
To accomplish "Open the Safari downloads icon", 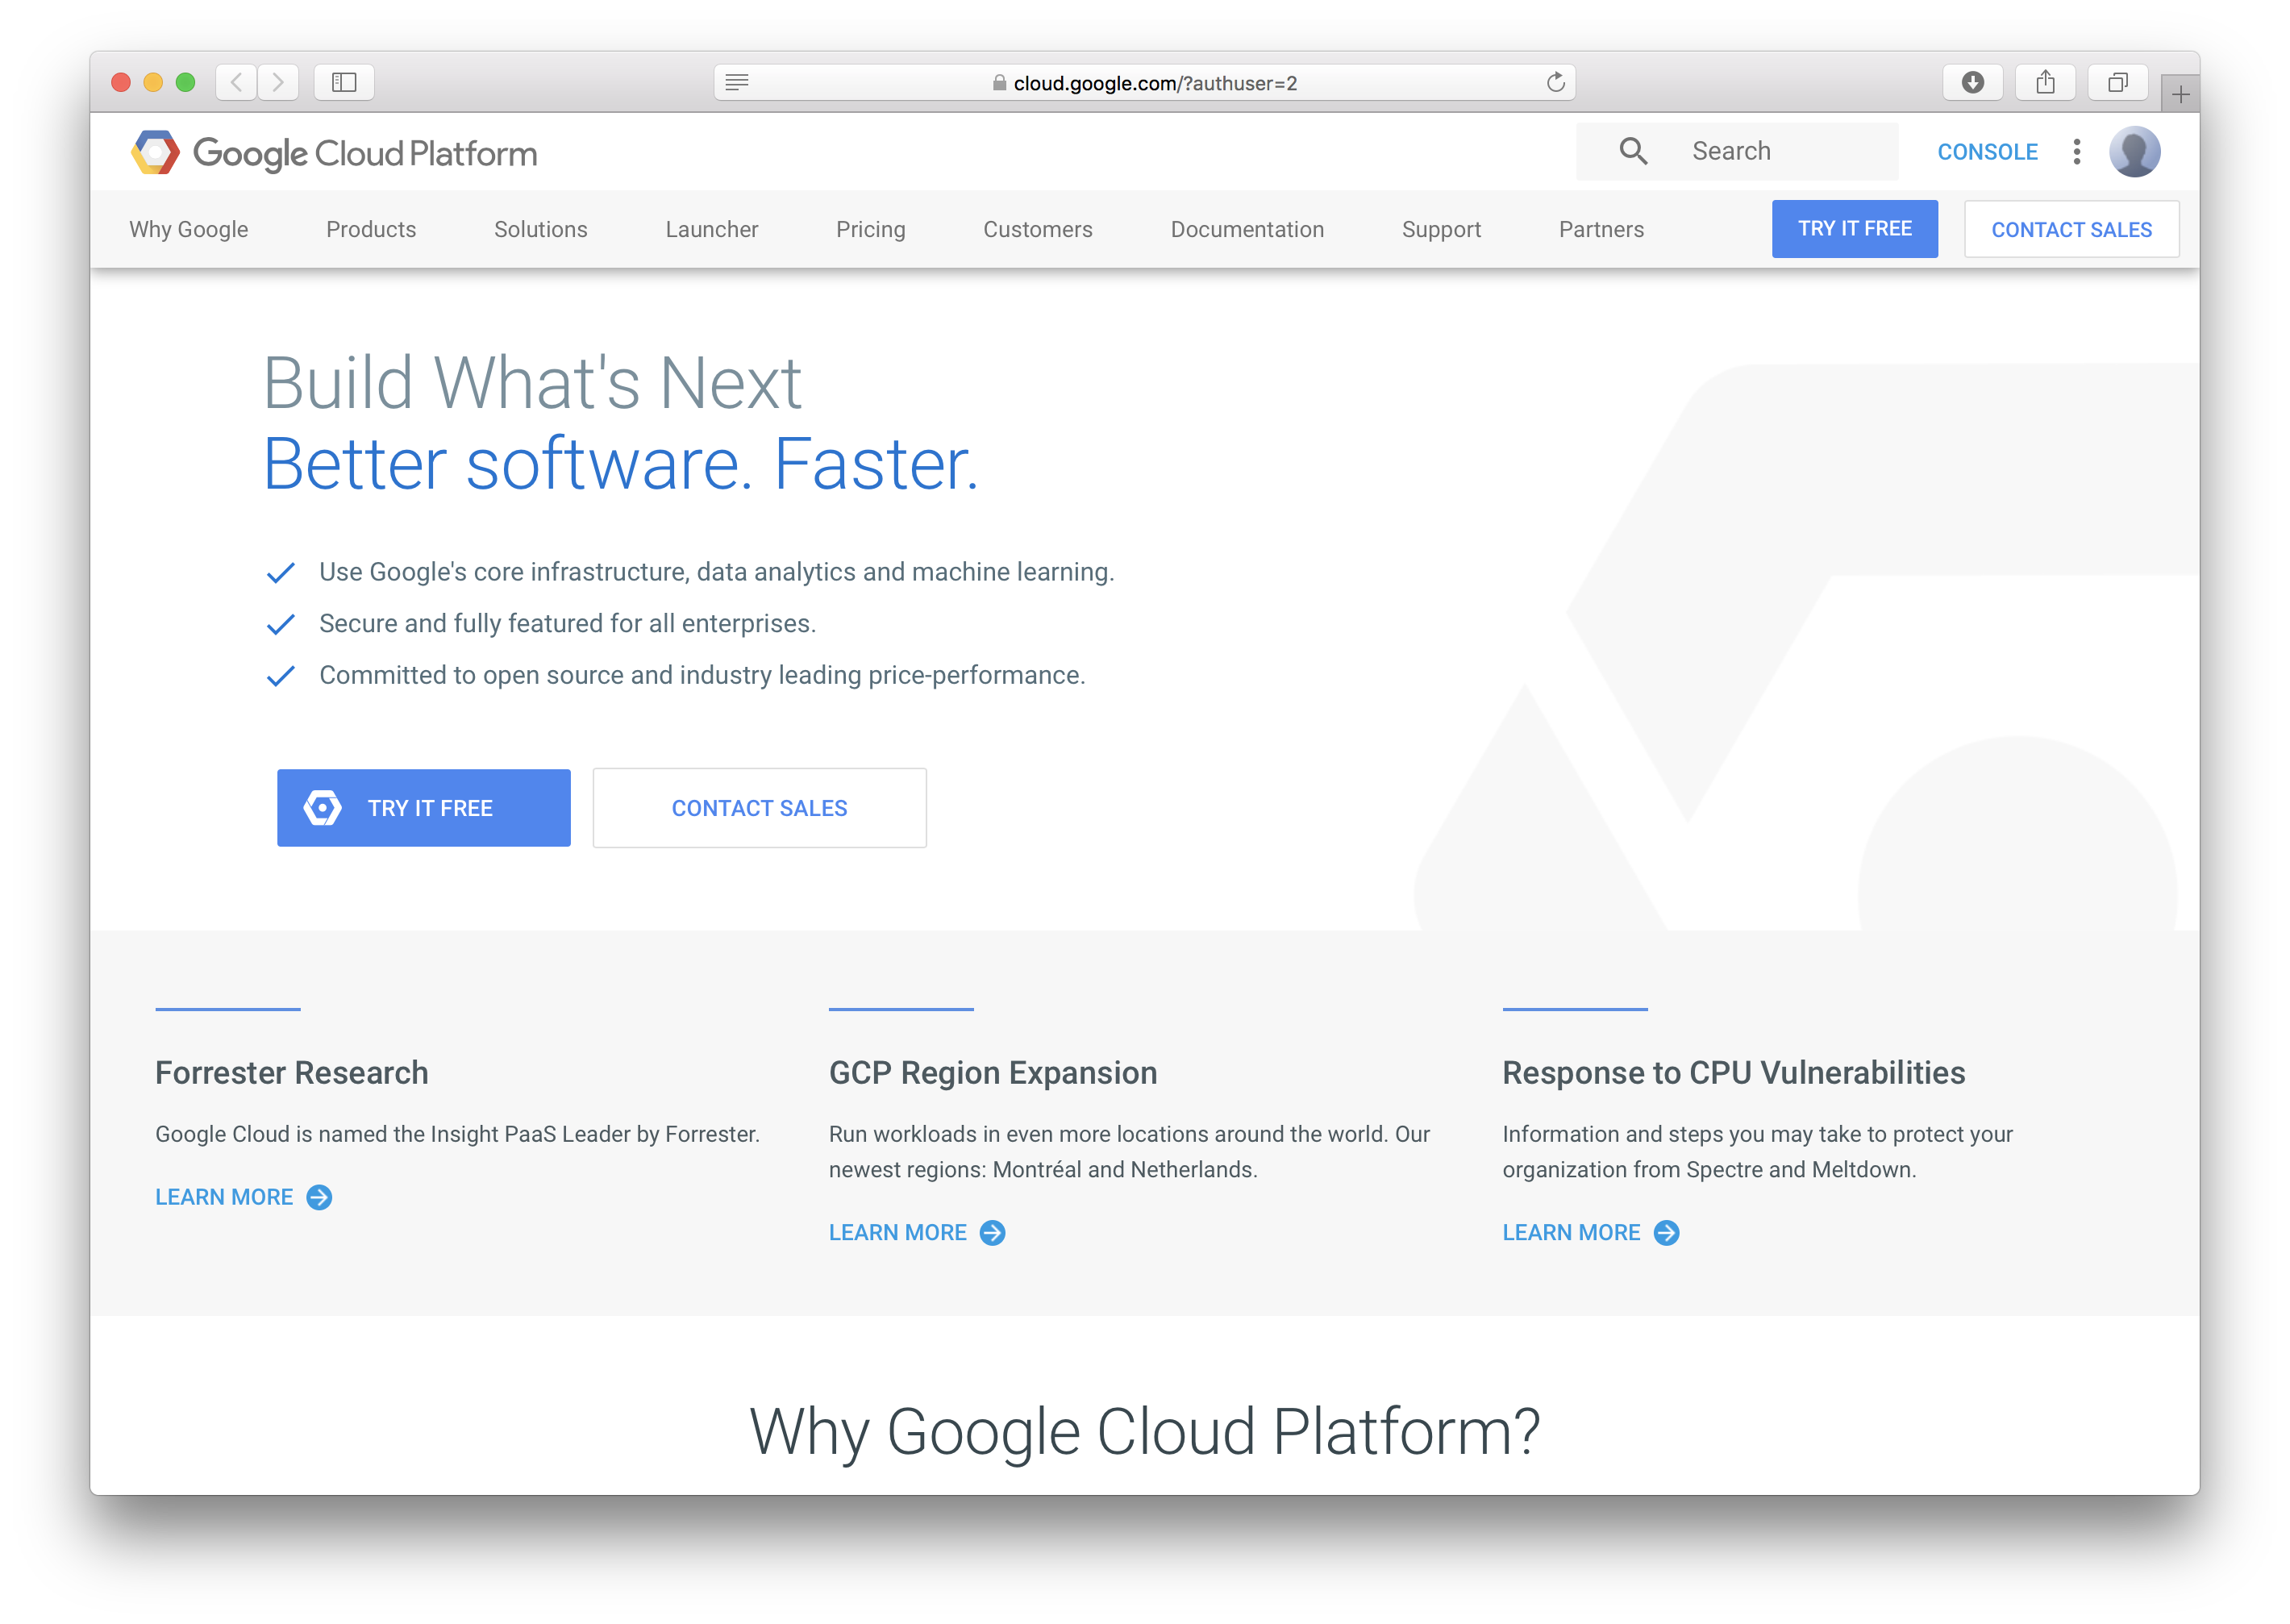I will [x=1972, y=82].
